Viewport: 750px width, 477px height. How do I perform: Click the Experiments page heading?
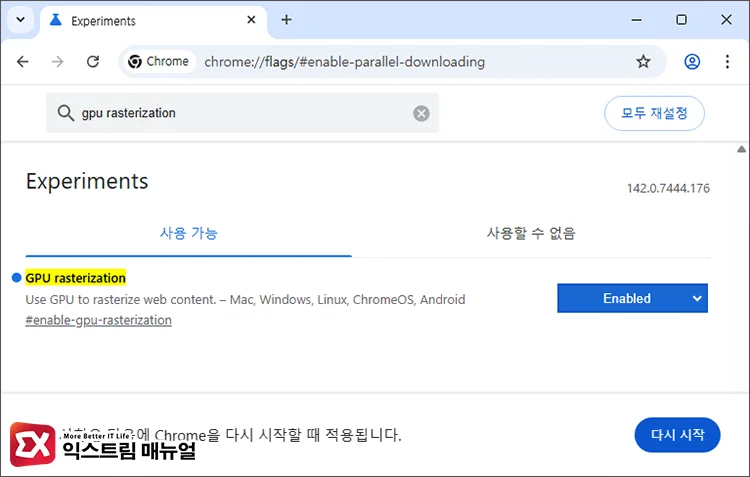pos(87,181)
